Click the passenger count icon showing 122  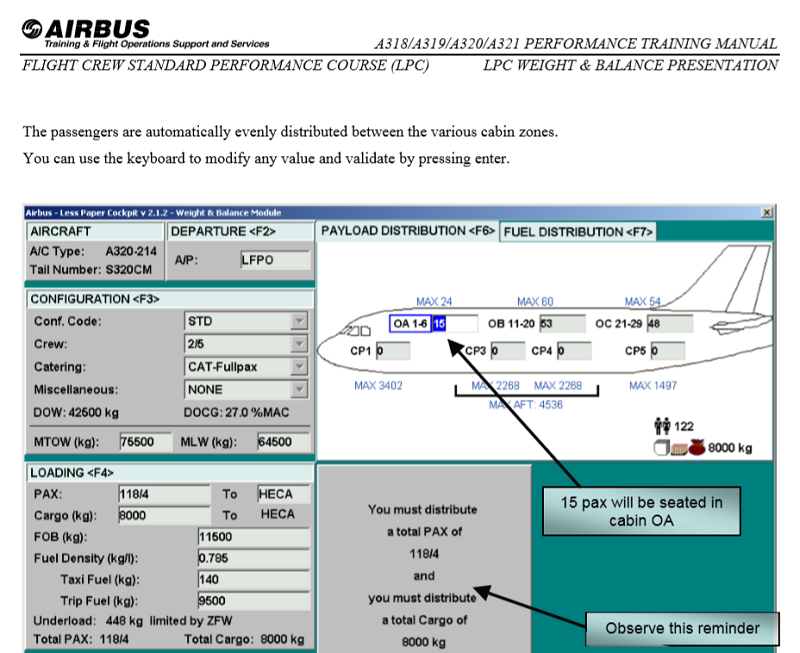662,426
